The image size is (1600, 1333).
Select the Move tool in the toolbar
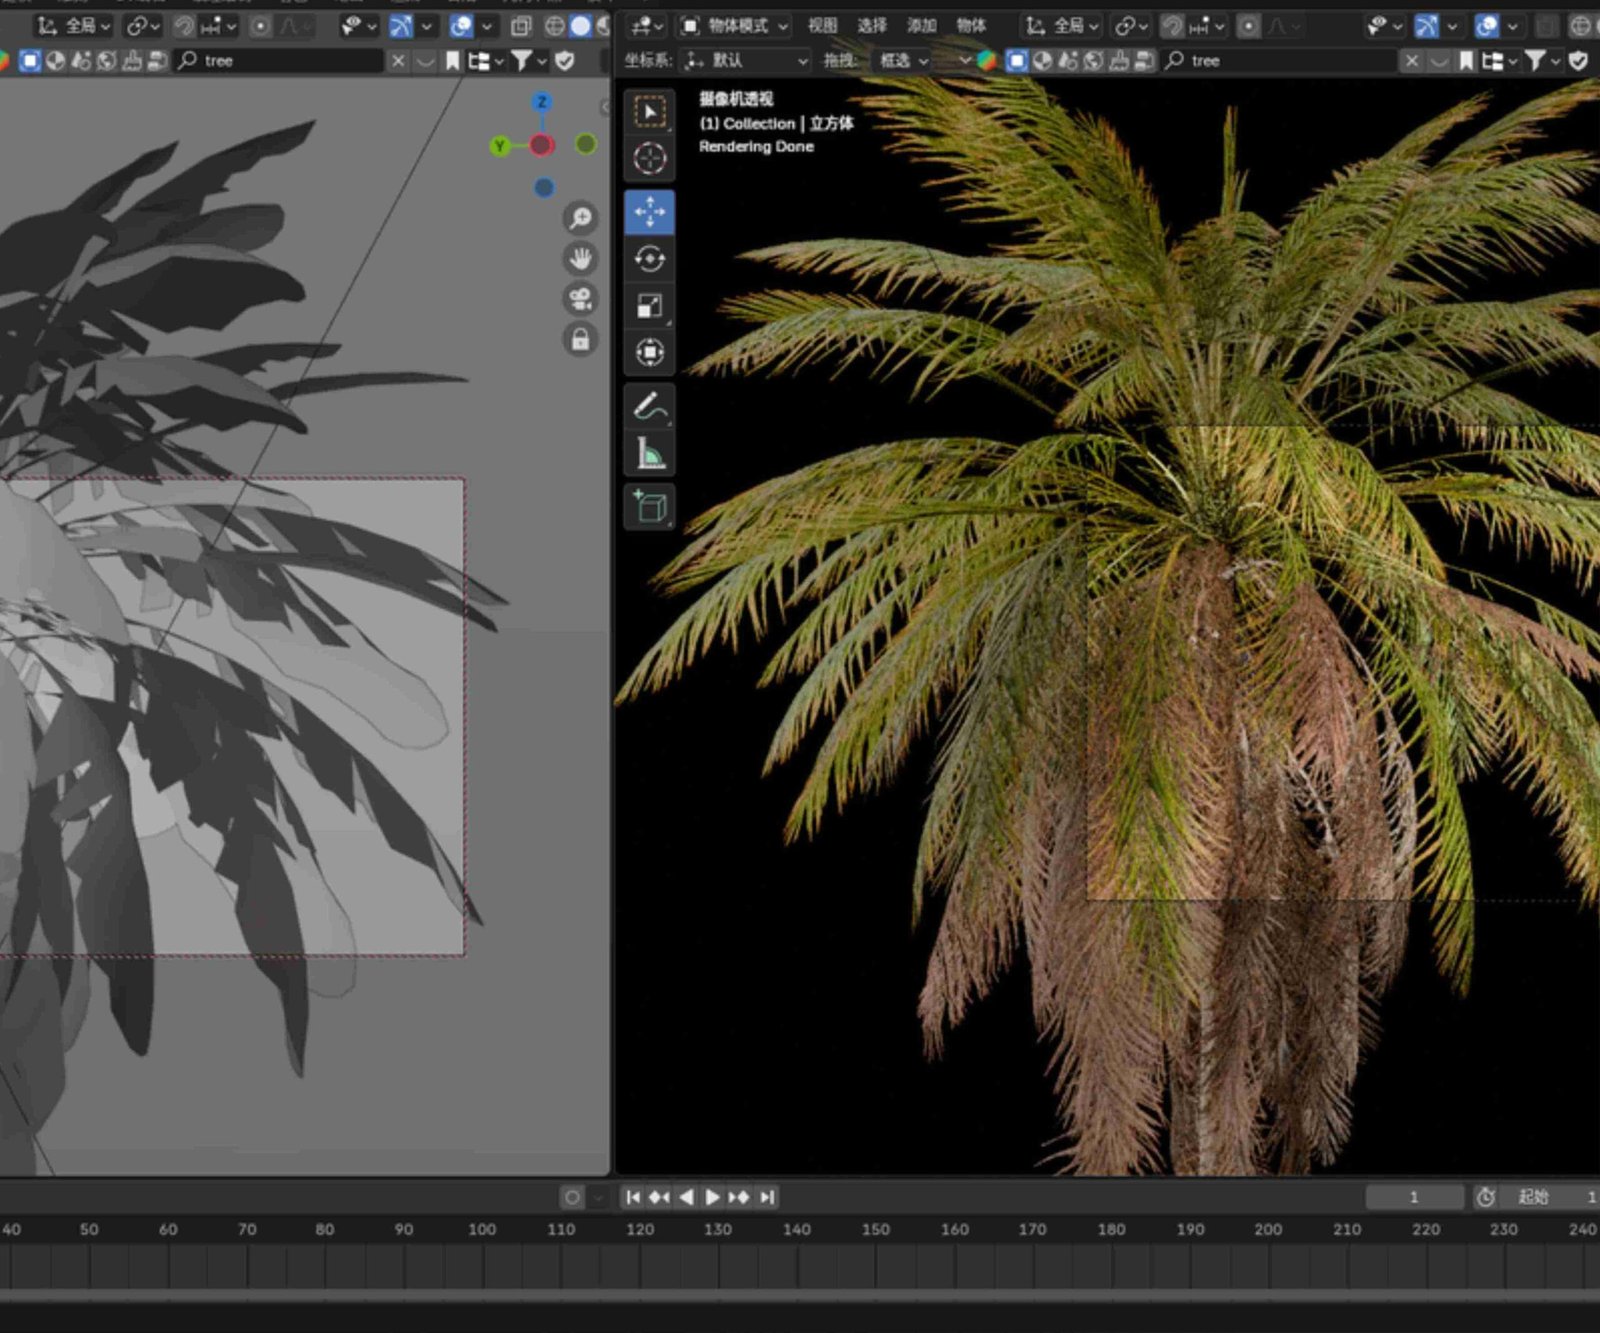649,212
